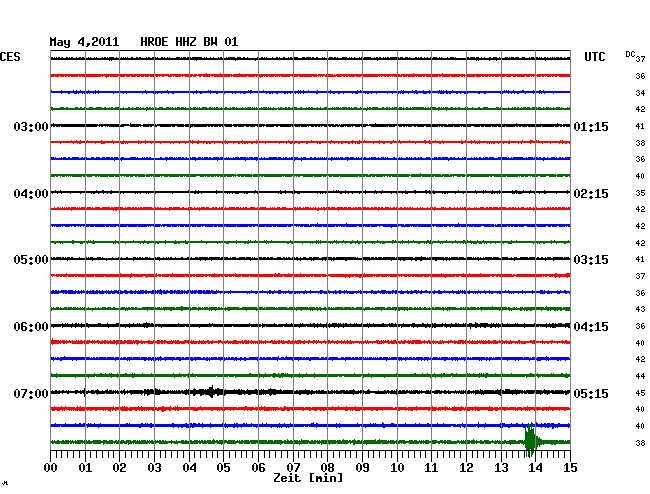This screenshot has width=650, height=494.
Task: Select the 06:00 local time label
Action: pyautogui.click(x=31, y=327)
